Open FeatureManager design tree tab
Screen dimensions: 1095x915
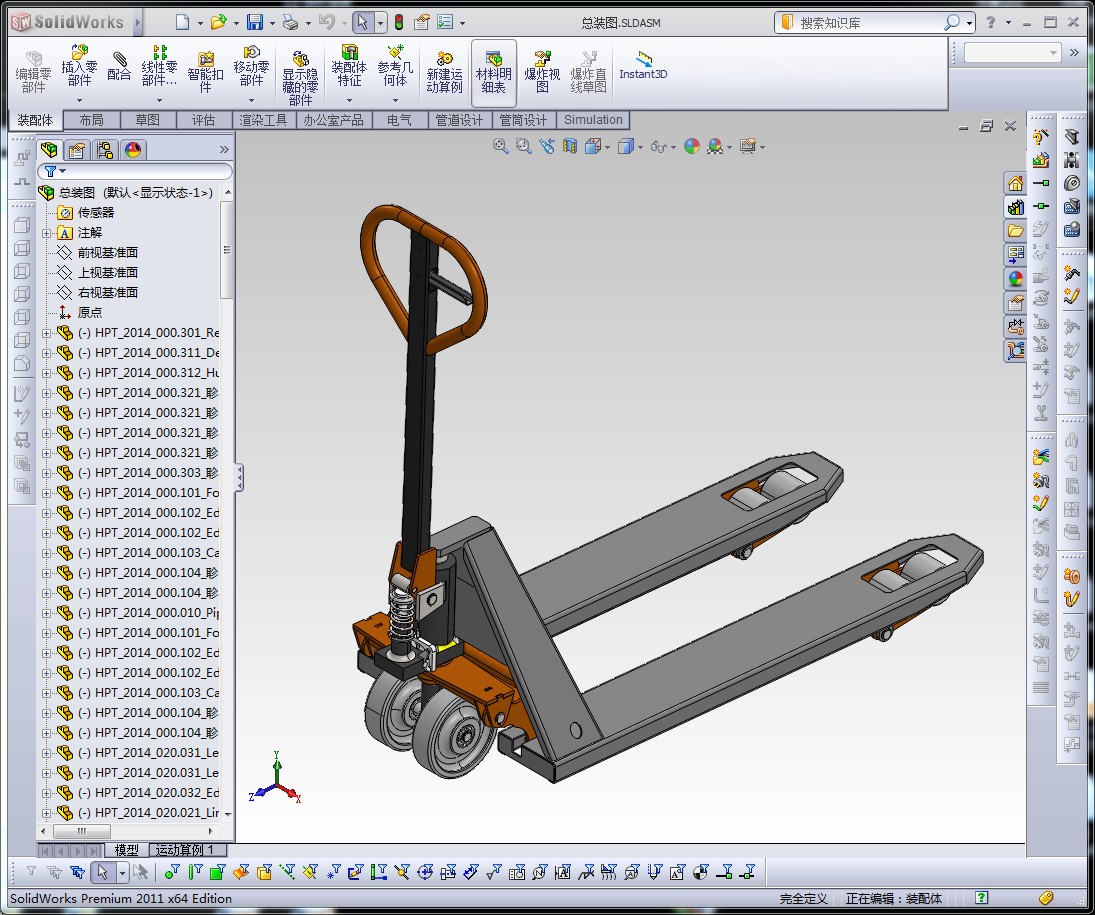point(50,149)
